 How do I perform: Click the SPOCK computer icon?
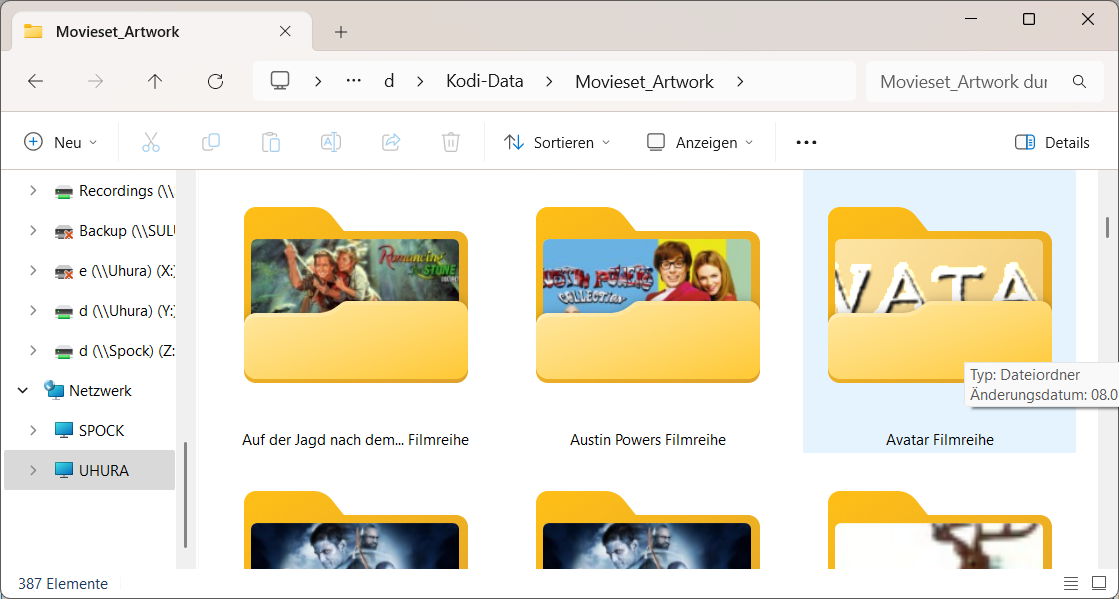[x=64, y=431]
